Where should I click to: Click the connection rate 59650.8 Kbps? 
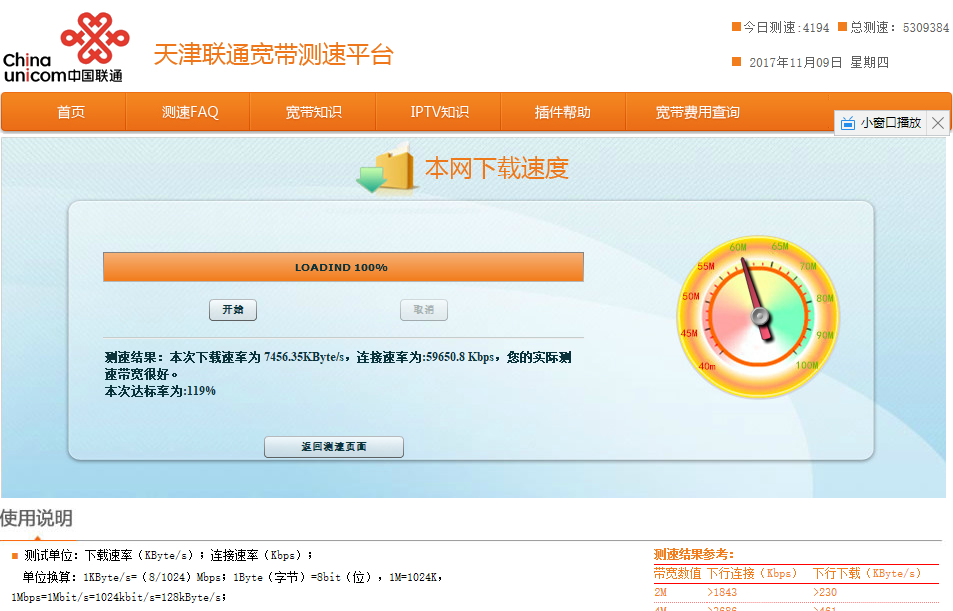click(x=459, y=357)
